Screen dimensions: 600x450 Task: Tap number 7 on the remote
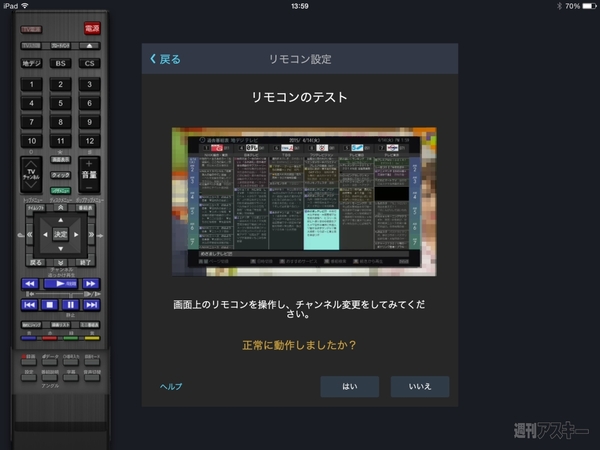(x=31, y=122)
